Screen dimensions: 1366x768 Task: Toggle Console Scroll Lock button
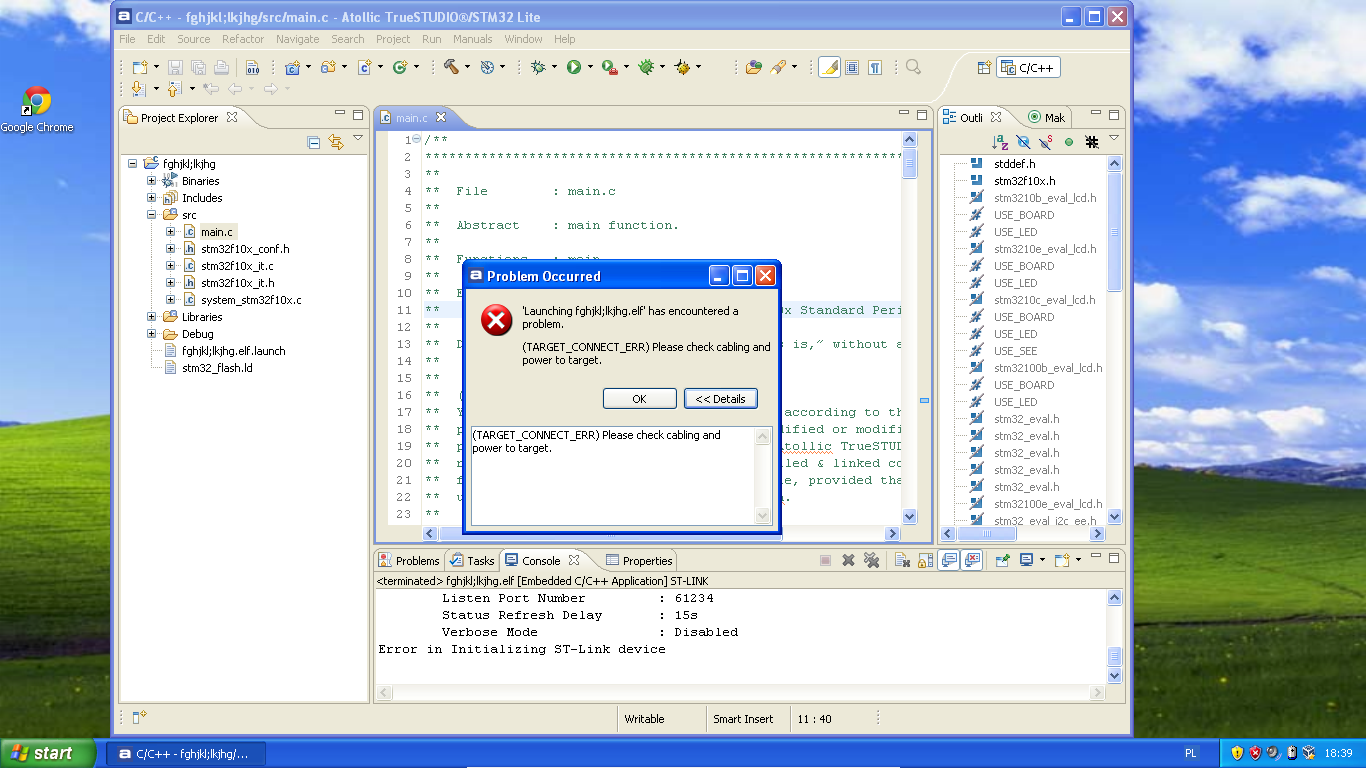tap(925, 561)
